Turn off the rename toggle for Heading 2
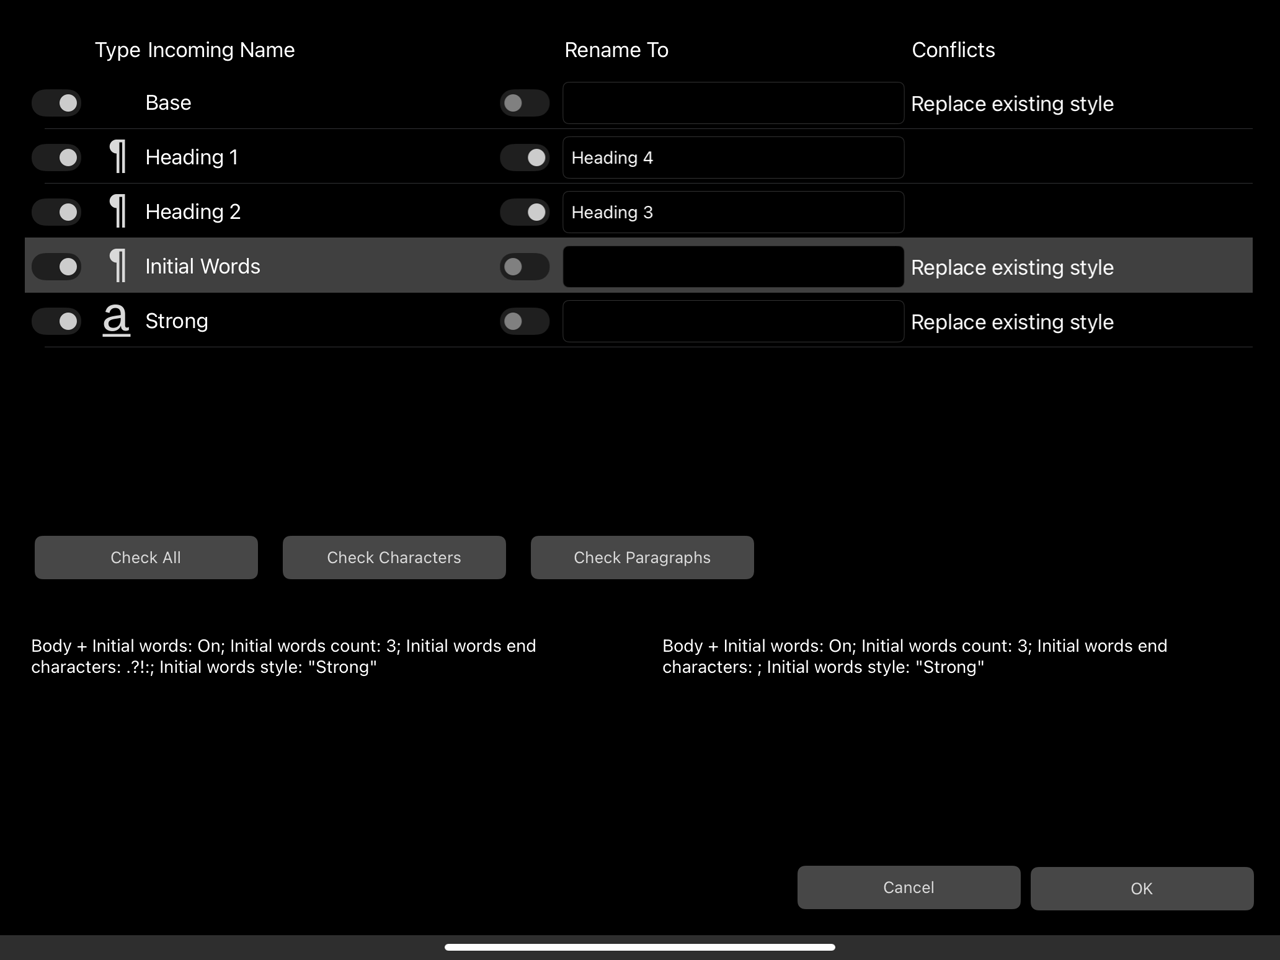This screenshot has height=960, width=1280. point(524,212)
